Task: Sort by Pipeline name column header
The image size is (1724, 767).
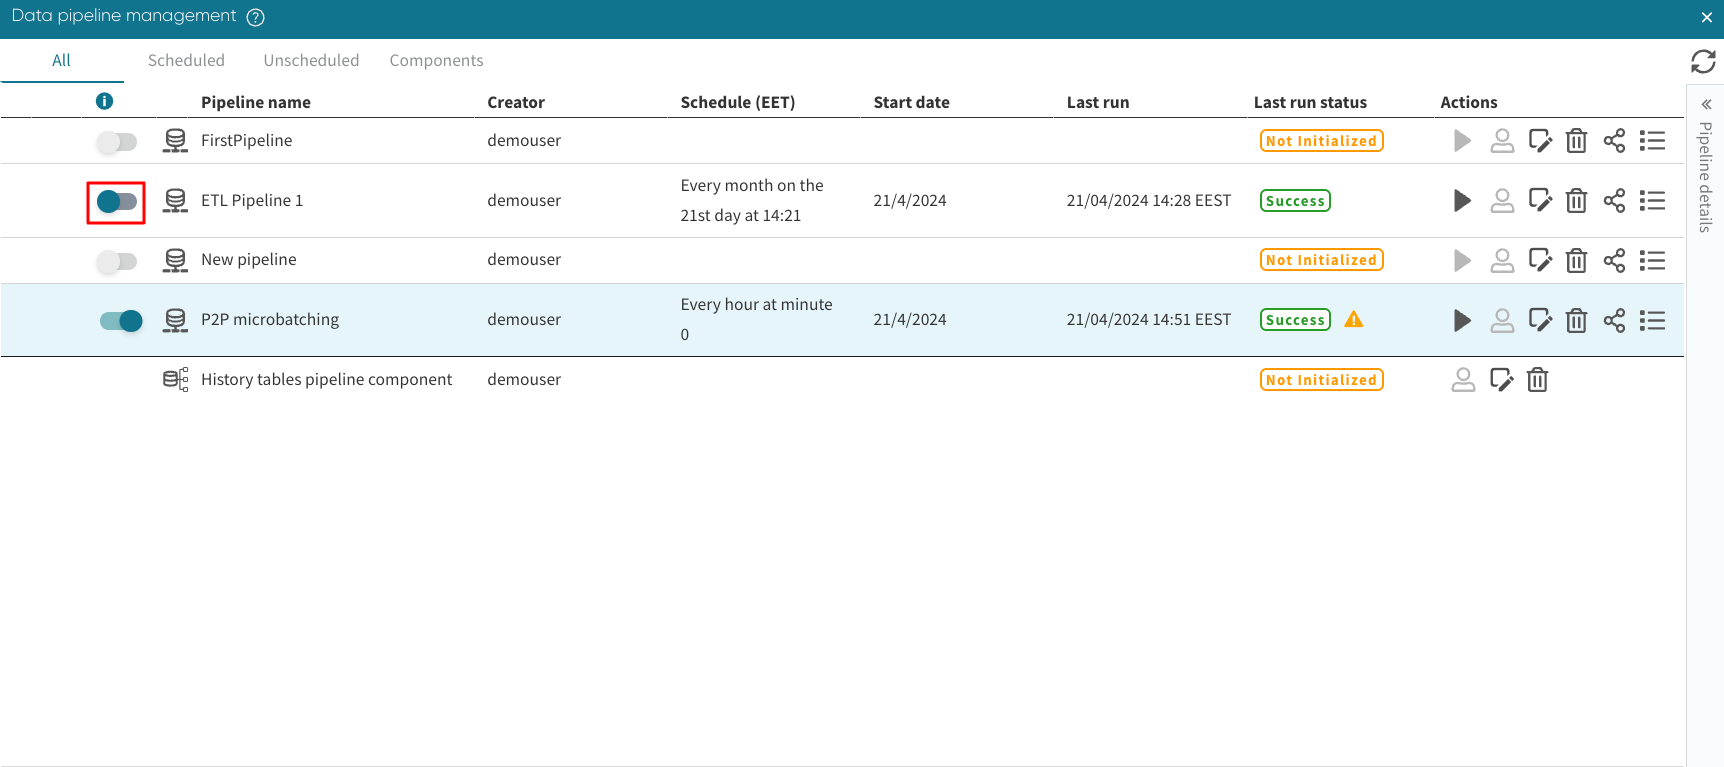Action: (256, 102)
